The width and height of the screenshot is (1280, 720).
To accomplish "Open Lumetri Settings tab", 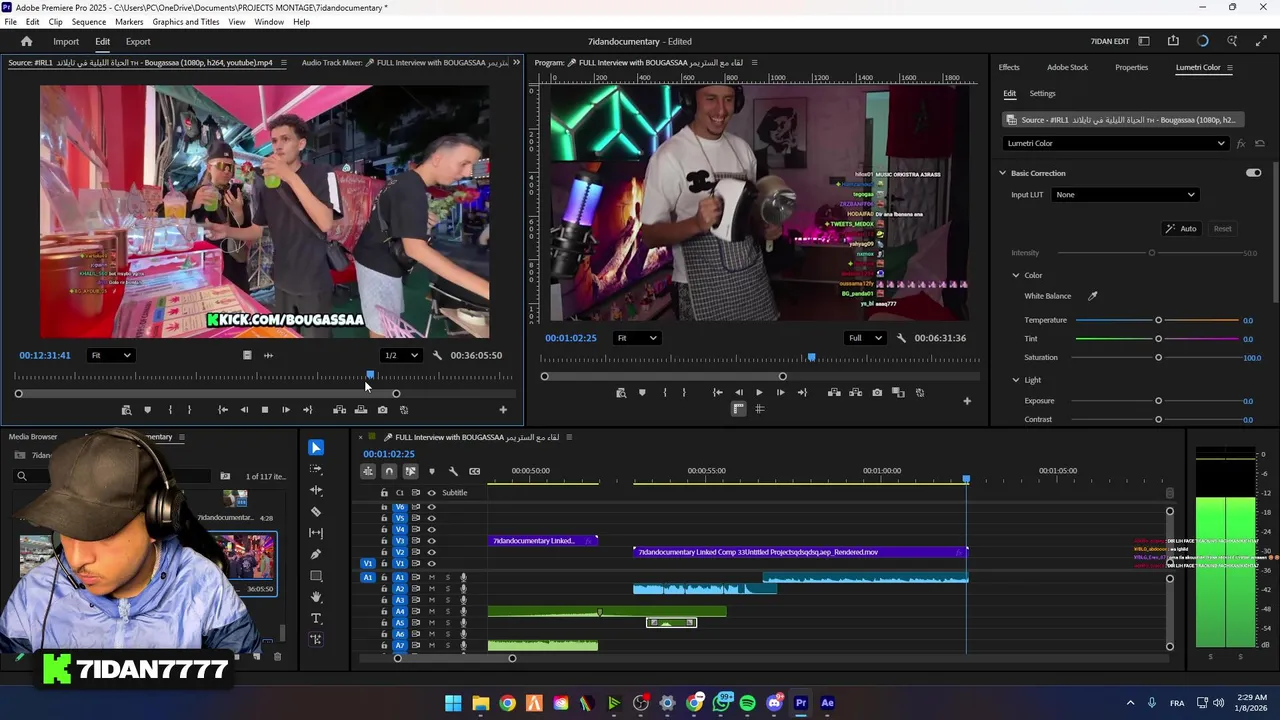I will pyautogui.click(x=1042, y=93).
